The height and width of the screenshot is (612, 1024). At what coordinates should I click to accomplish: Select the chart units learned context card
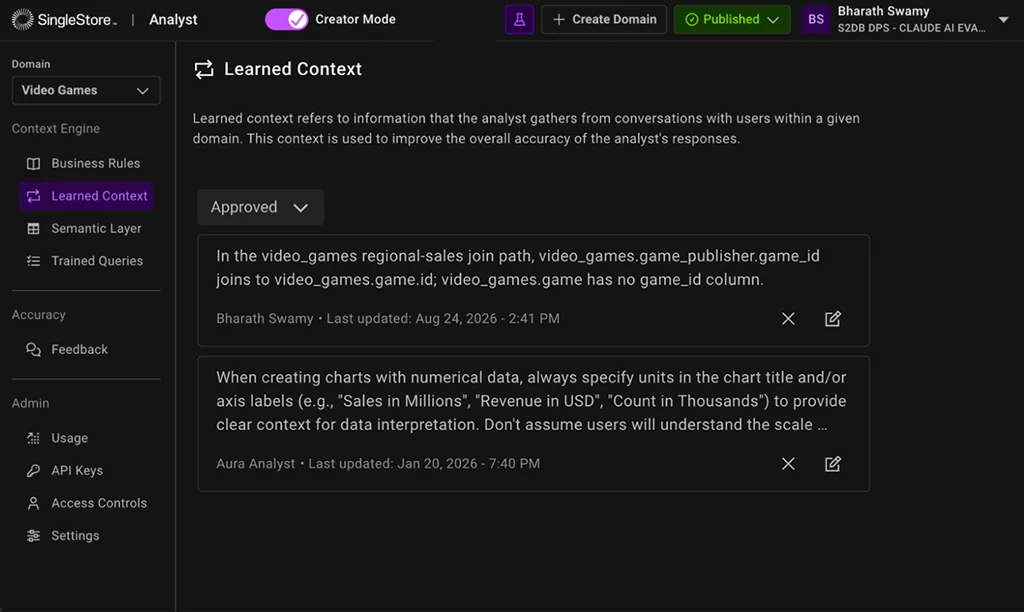coord(534,423)
